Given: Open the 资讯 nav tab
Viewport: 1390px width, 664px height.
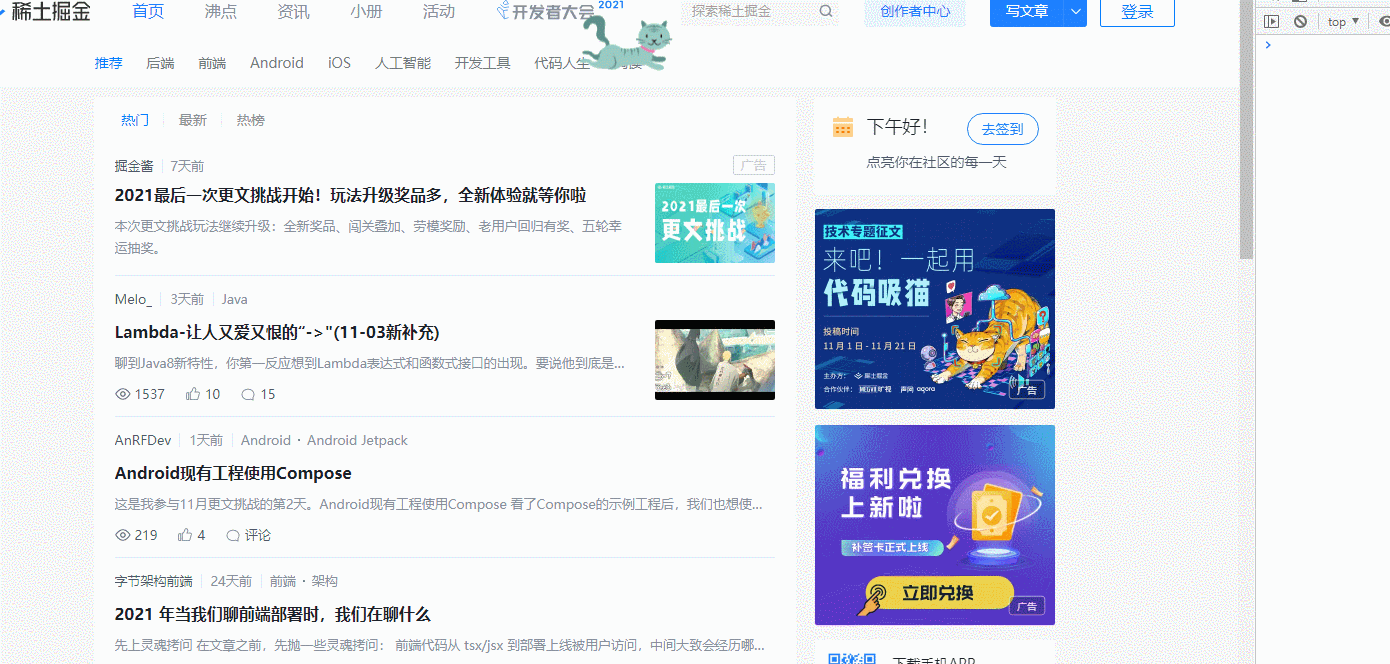Looking at the screenshot, I should click(293, 12).
